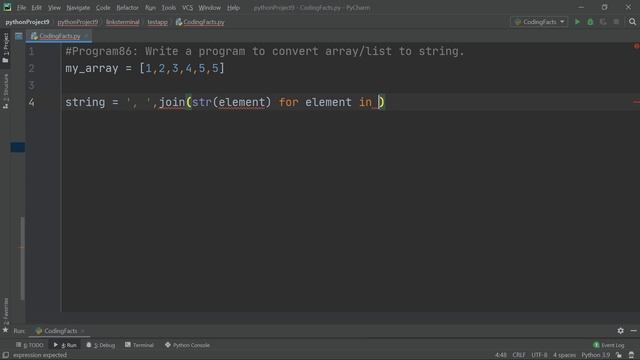The image size is (640, 360).
Task: Click the pythonProject9 root breadcrumb
Action: tap(27, 22)
